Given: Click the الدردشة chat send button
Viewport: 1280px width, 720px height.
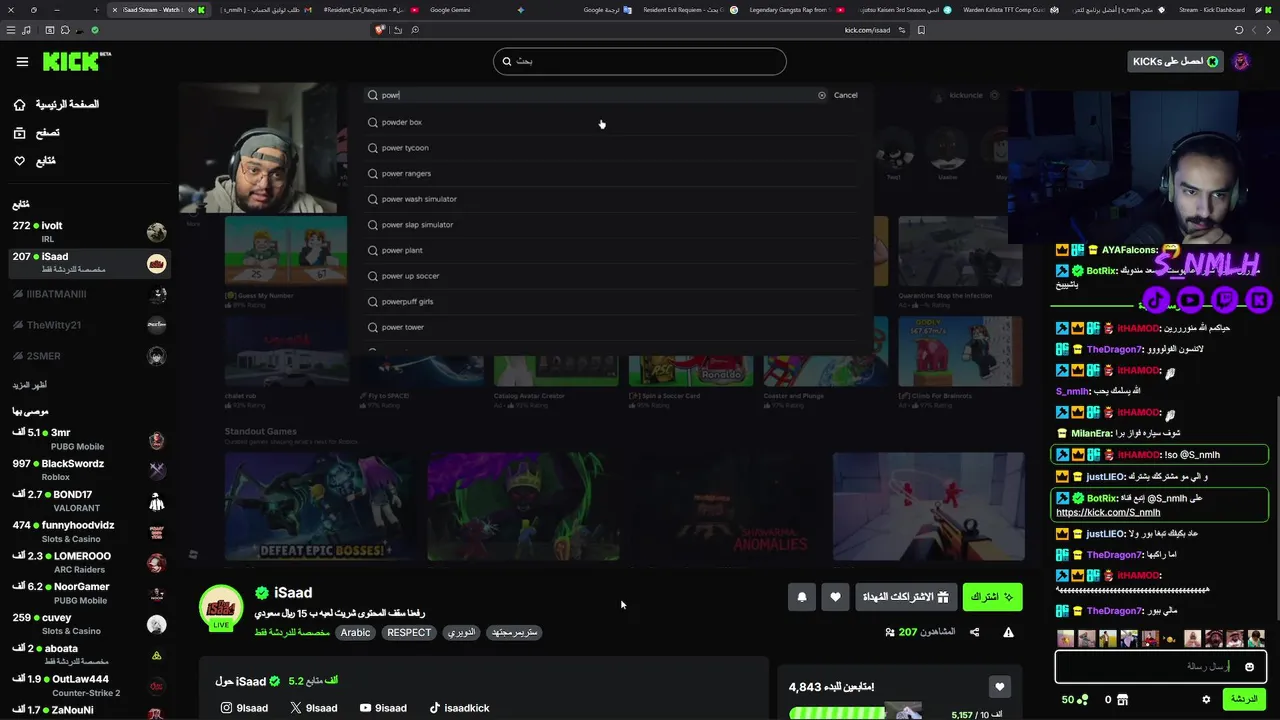Looking at the screenshot, I should coord(1245,699).
